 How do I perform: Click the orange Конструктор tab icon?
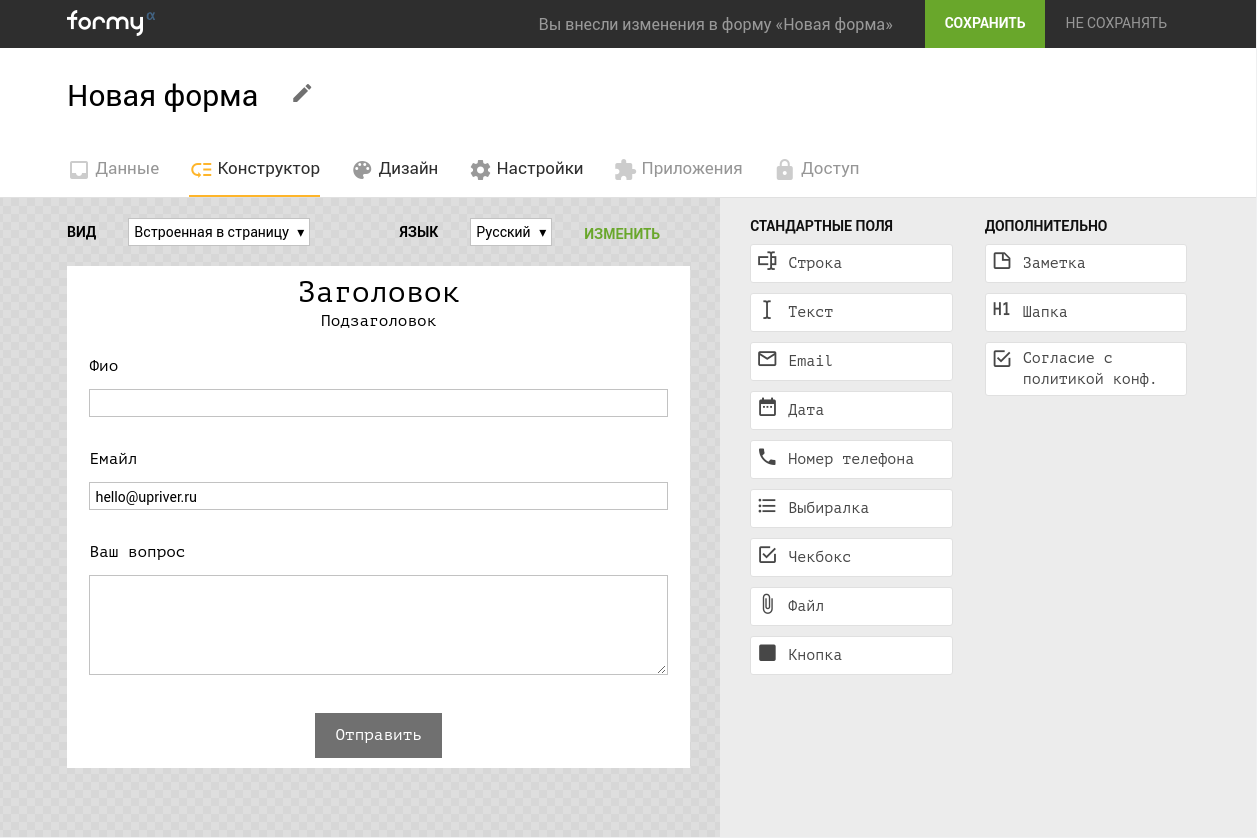pos(201,169)
